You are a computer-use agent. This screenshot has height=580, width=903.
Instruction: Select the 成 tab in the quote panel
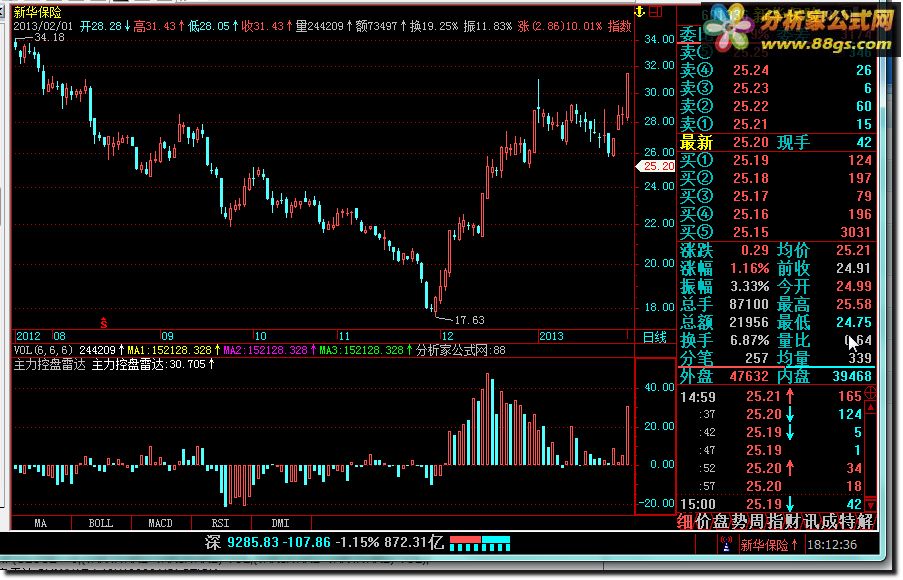click(829, 522)
